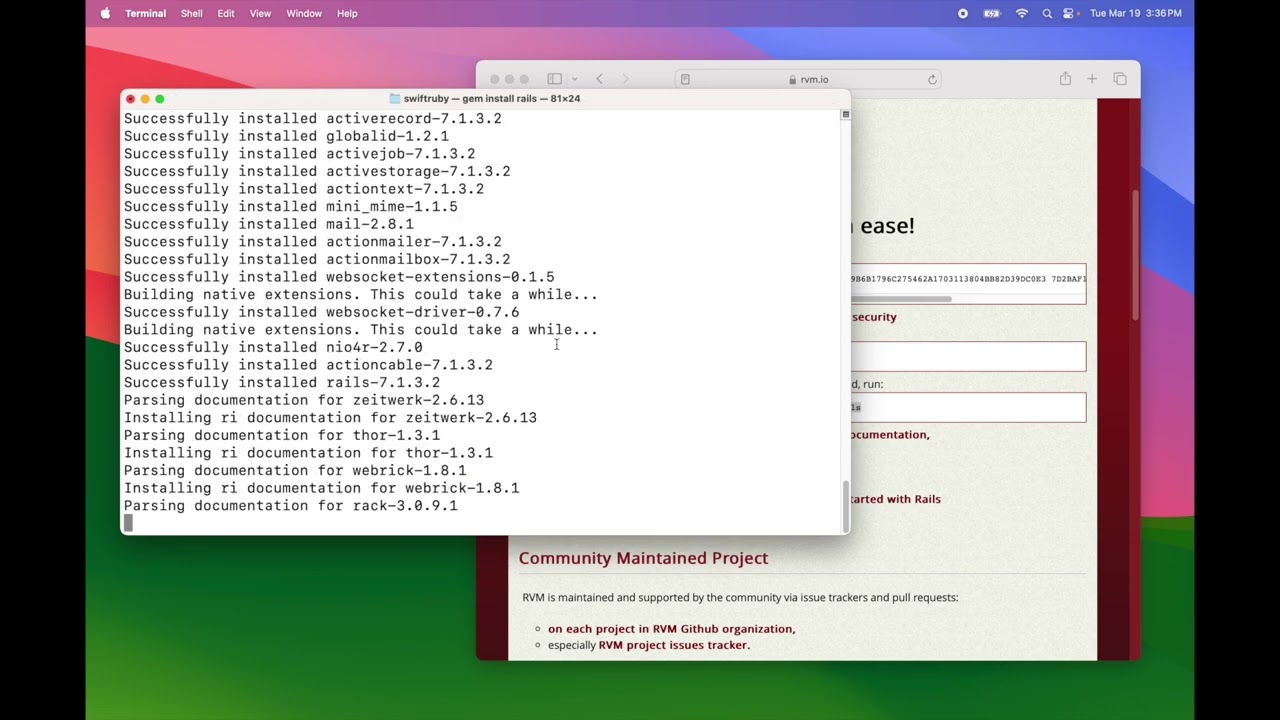Click Safari page vertical scrollbar
Viewport: 1280px width, 720px height.
(x=1135, y=255)
